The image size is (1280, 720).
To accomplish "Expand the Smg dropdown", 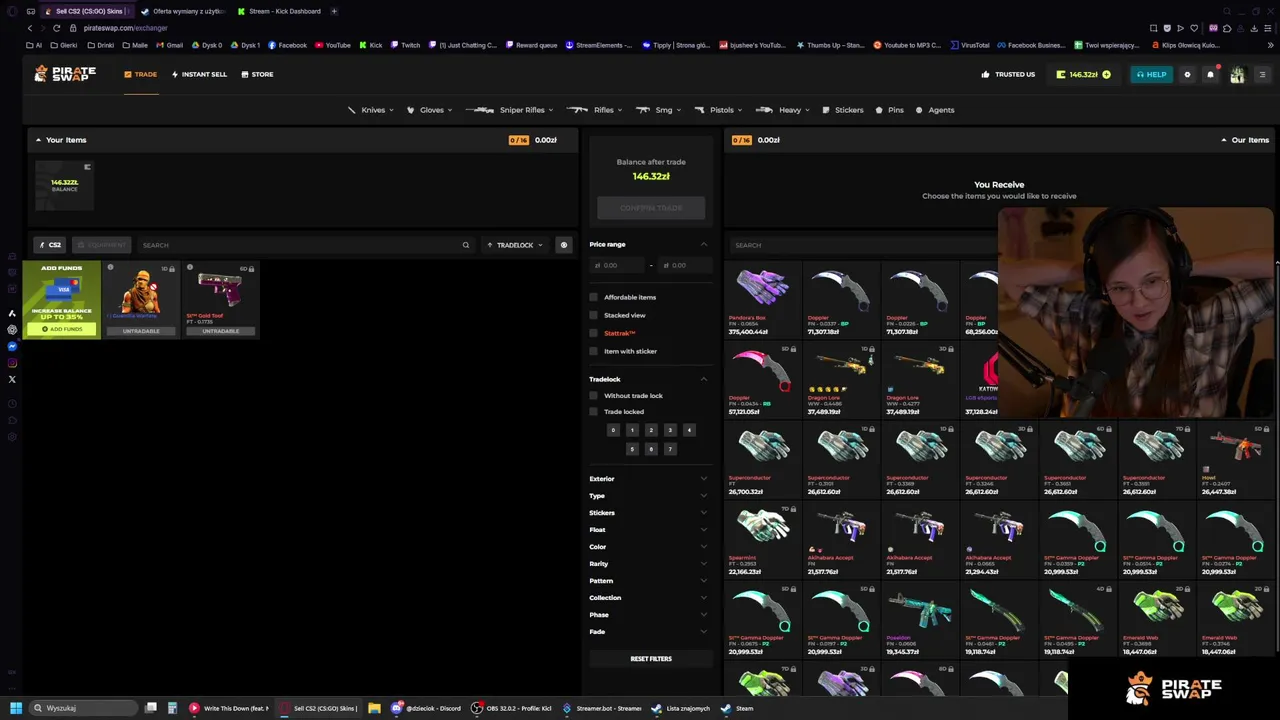I will coord(658,110).
